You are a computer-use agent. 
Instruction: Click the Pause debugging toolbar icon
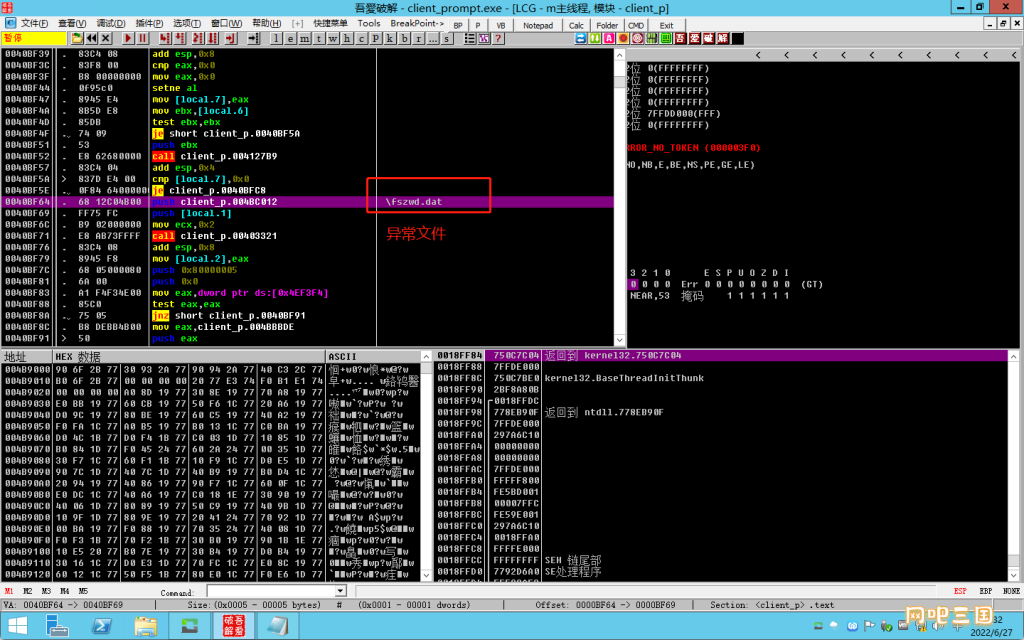click(x=142, y=39)
